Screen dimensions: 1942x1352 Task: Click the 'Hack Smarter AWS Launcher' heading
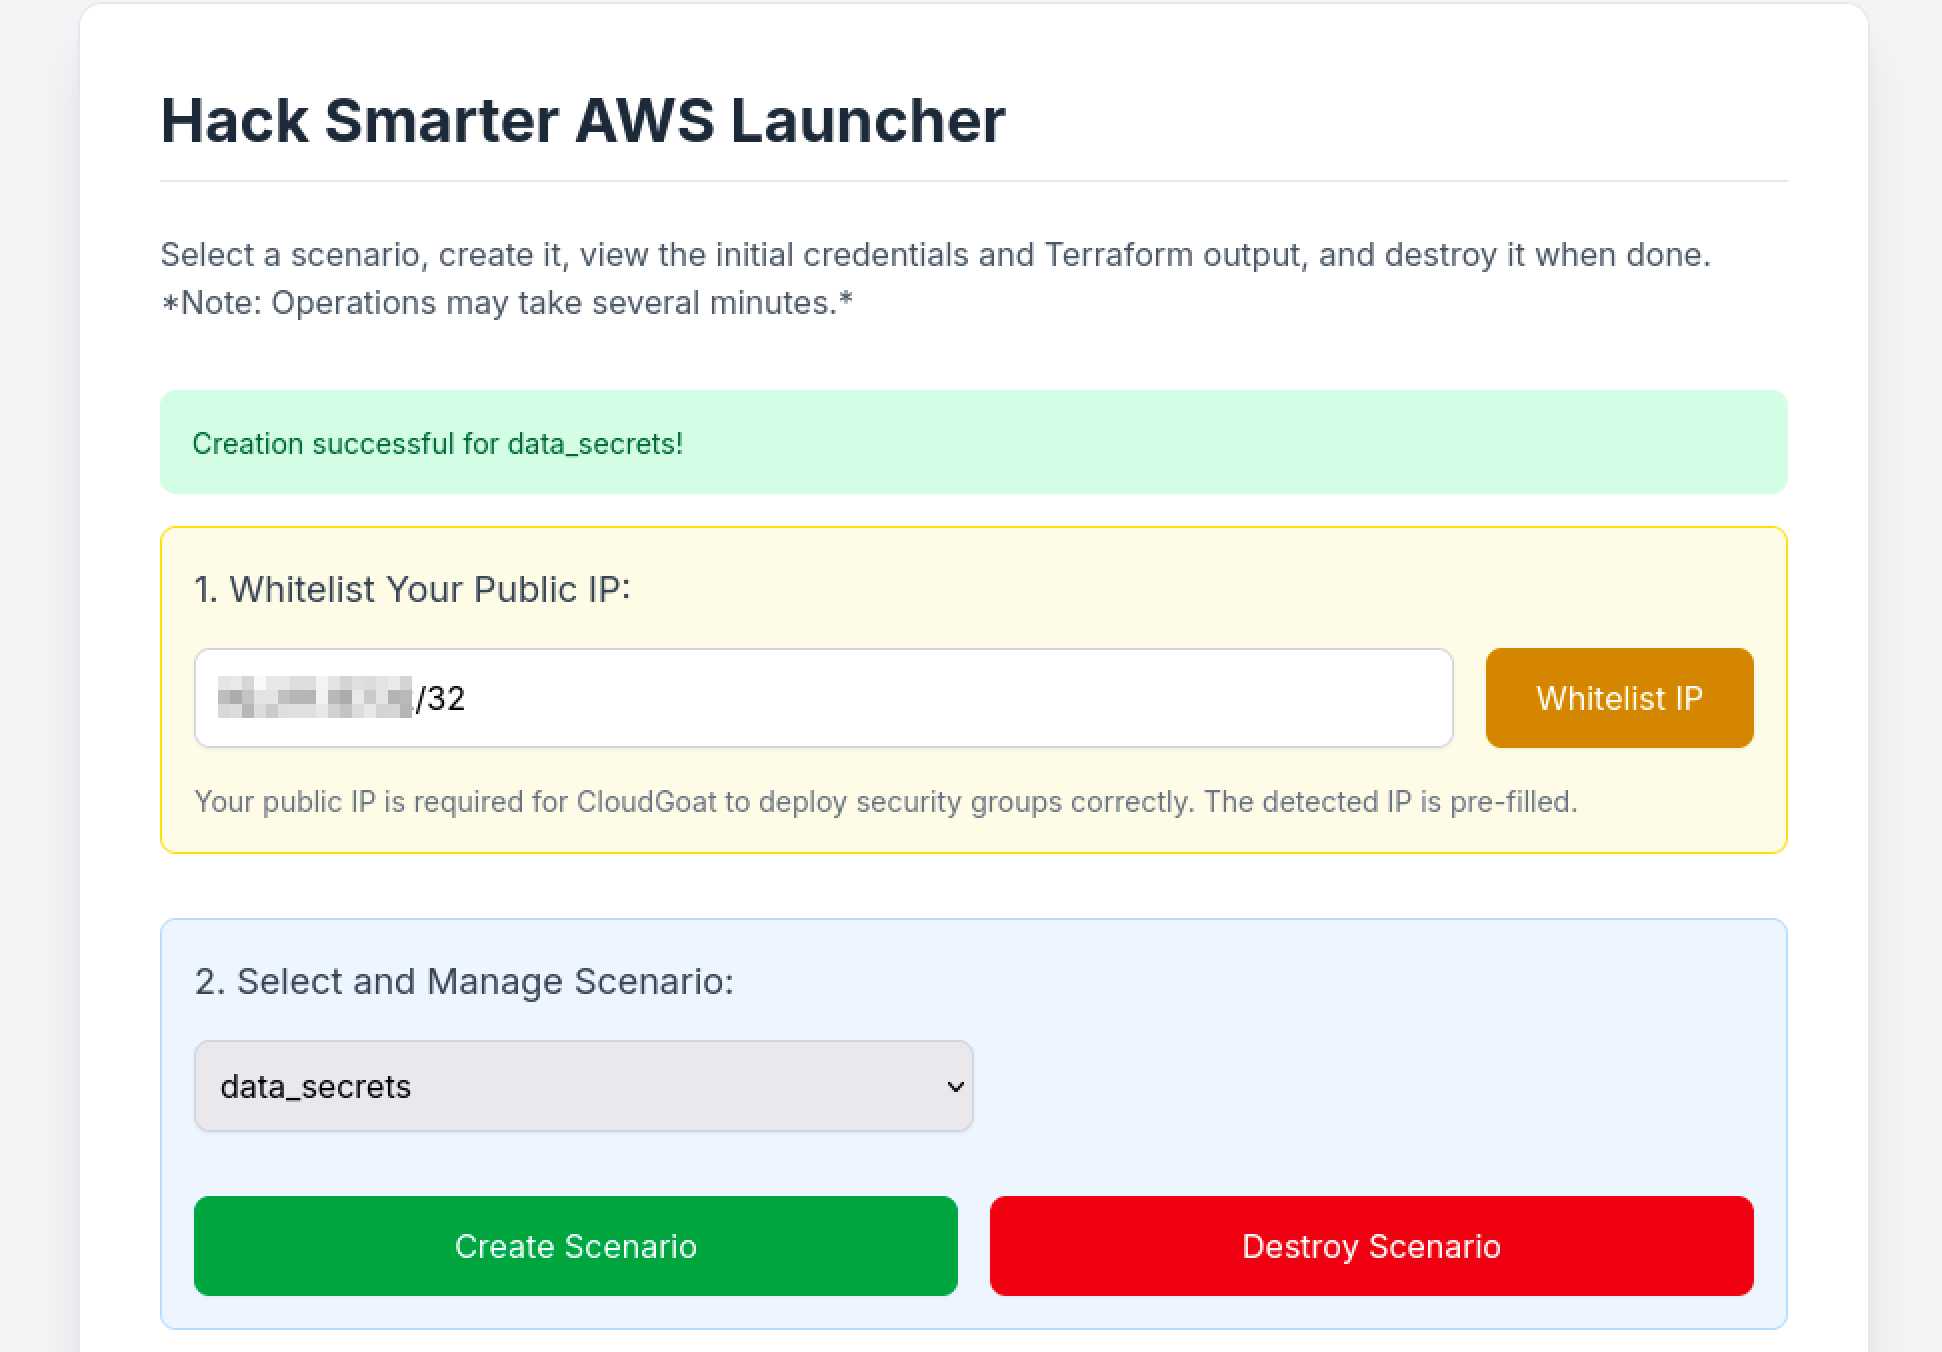click(582, 120)
